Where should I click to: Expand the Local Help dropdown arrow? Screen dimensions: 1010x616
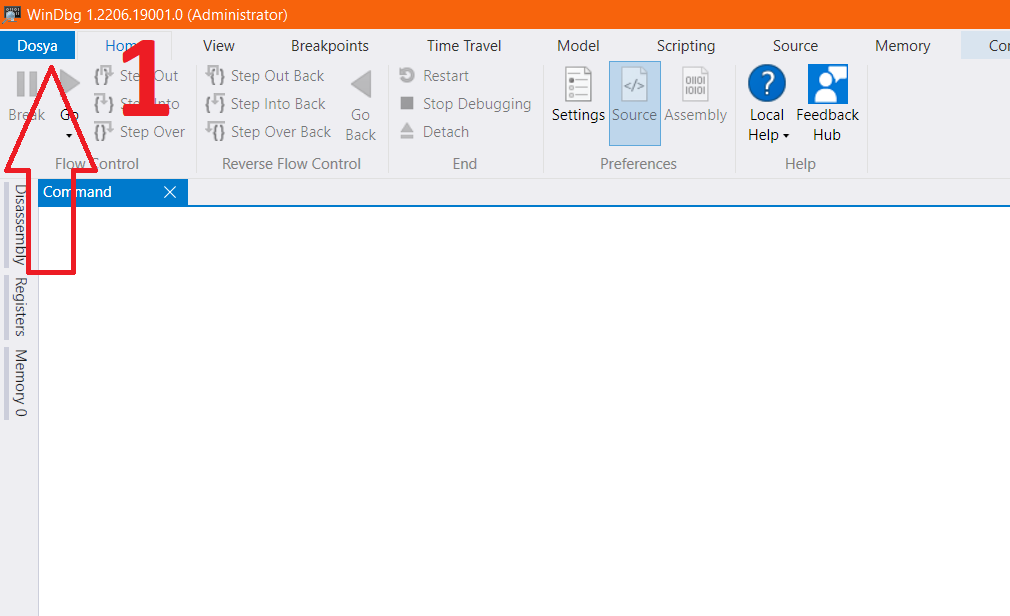point(786,136)
